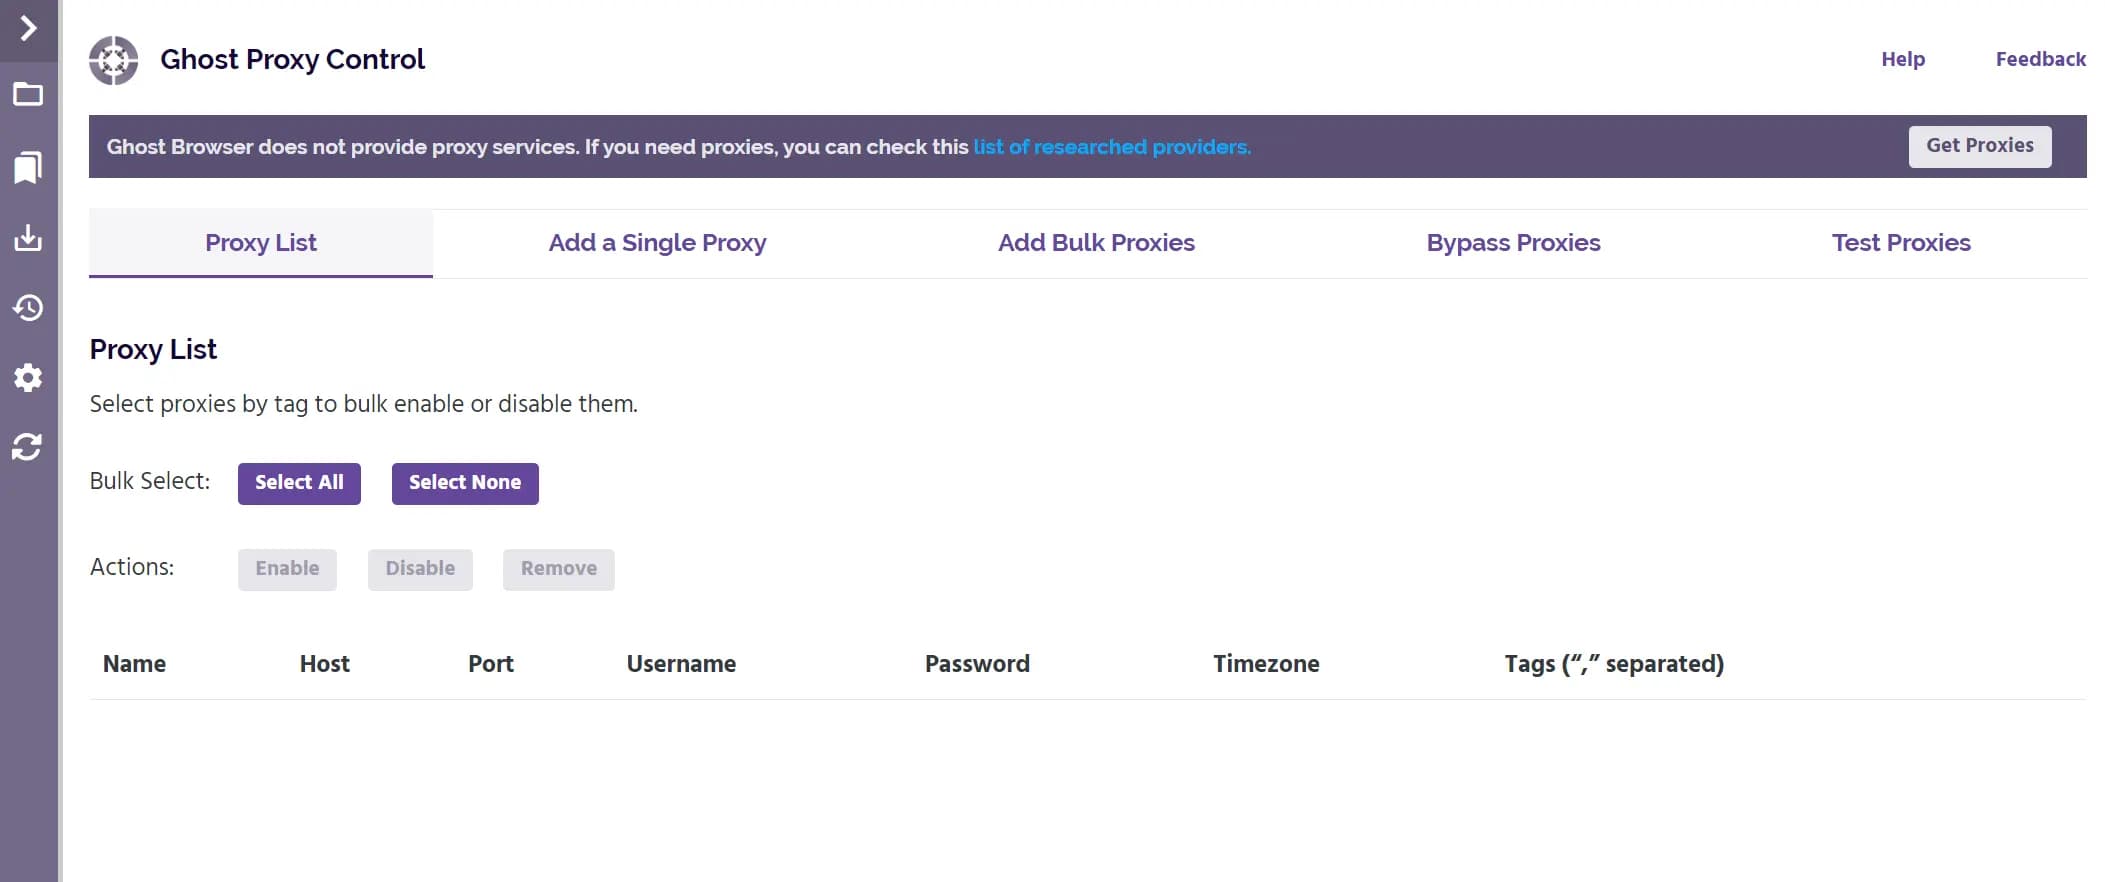Open the bookmarks icon in the sidebar
This screenshot has height=882, width=2105.
[28, 167]
